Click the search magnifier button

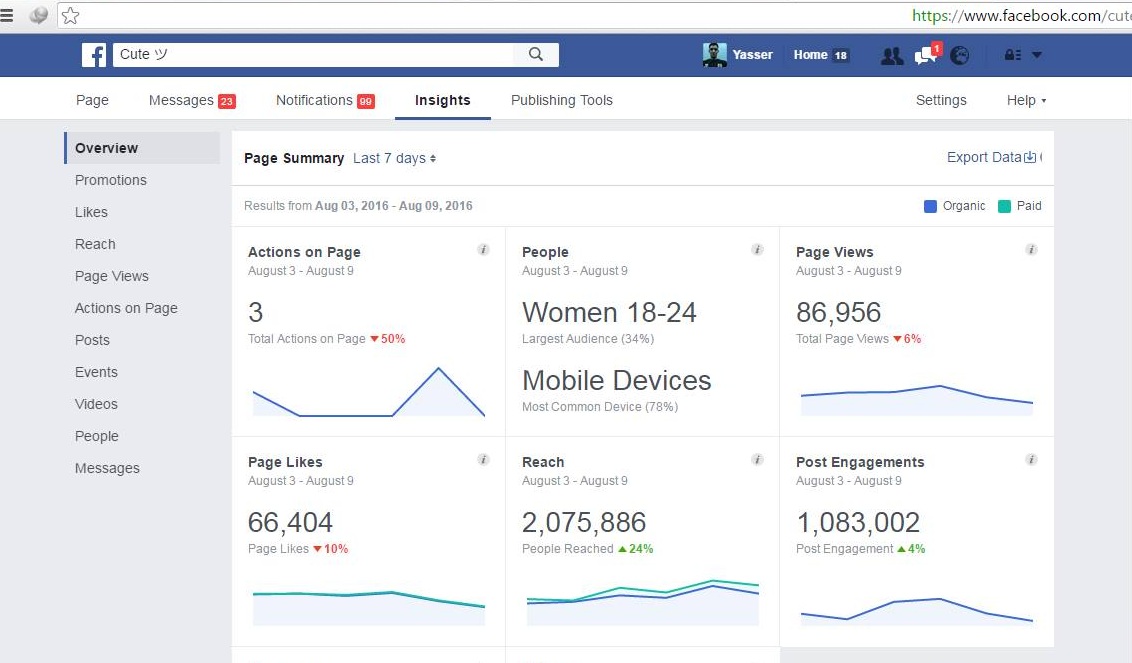tap(536, 54)
